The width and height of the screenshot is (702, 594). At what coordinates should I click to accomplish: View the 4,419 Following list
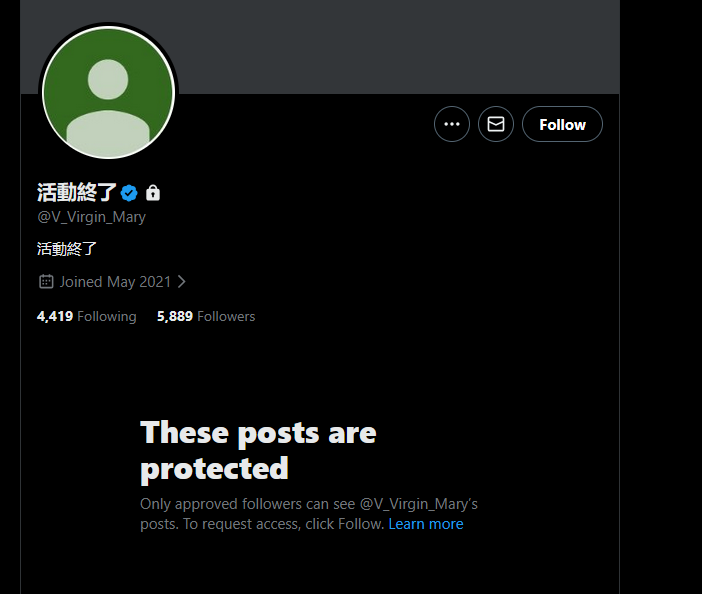[86, 316]
